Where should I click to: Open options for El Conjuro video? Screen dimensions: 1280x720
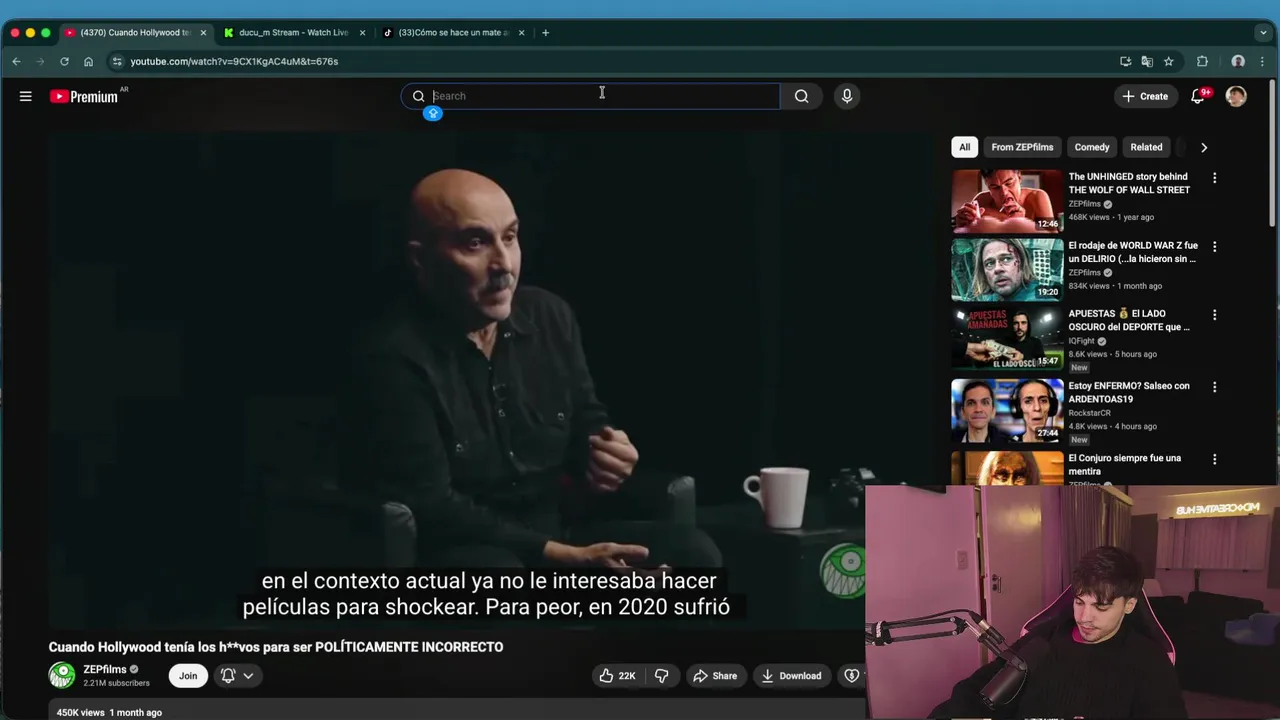[x=1215, y=459]
